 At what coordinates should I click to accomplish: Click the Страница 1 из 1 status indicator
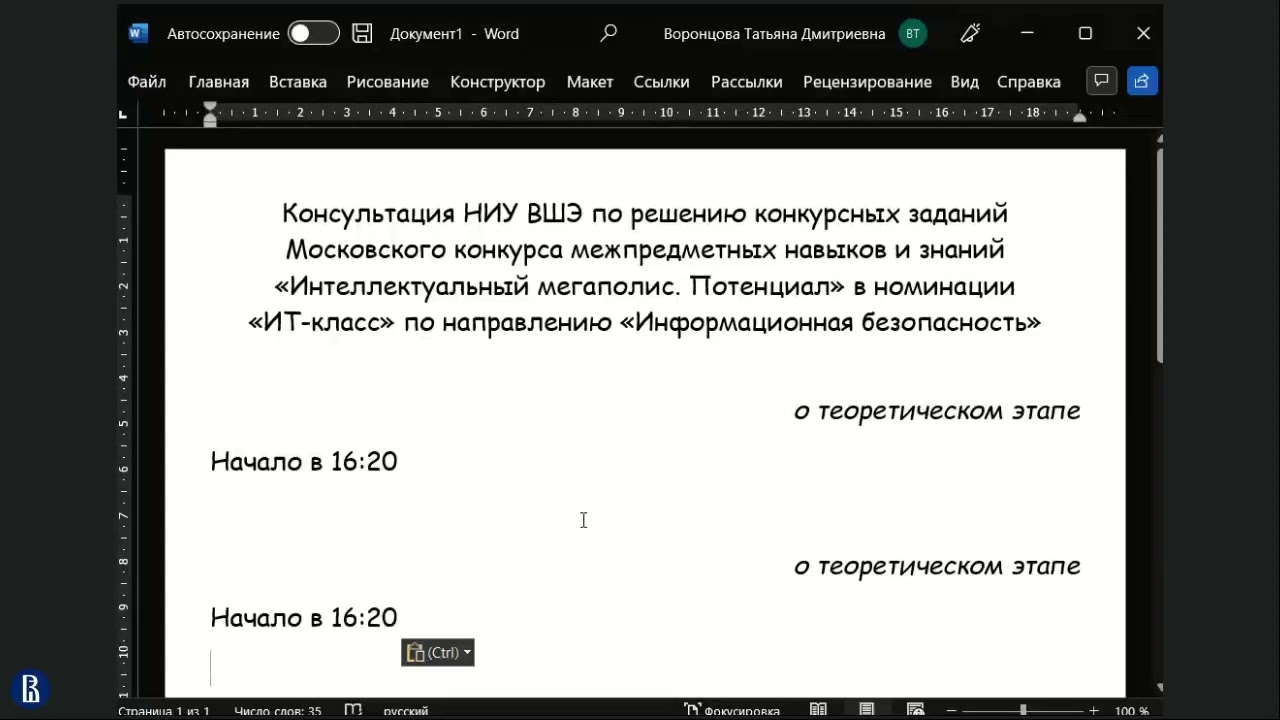[x=164, y=711]
